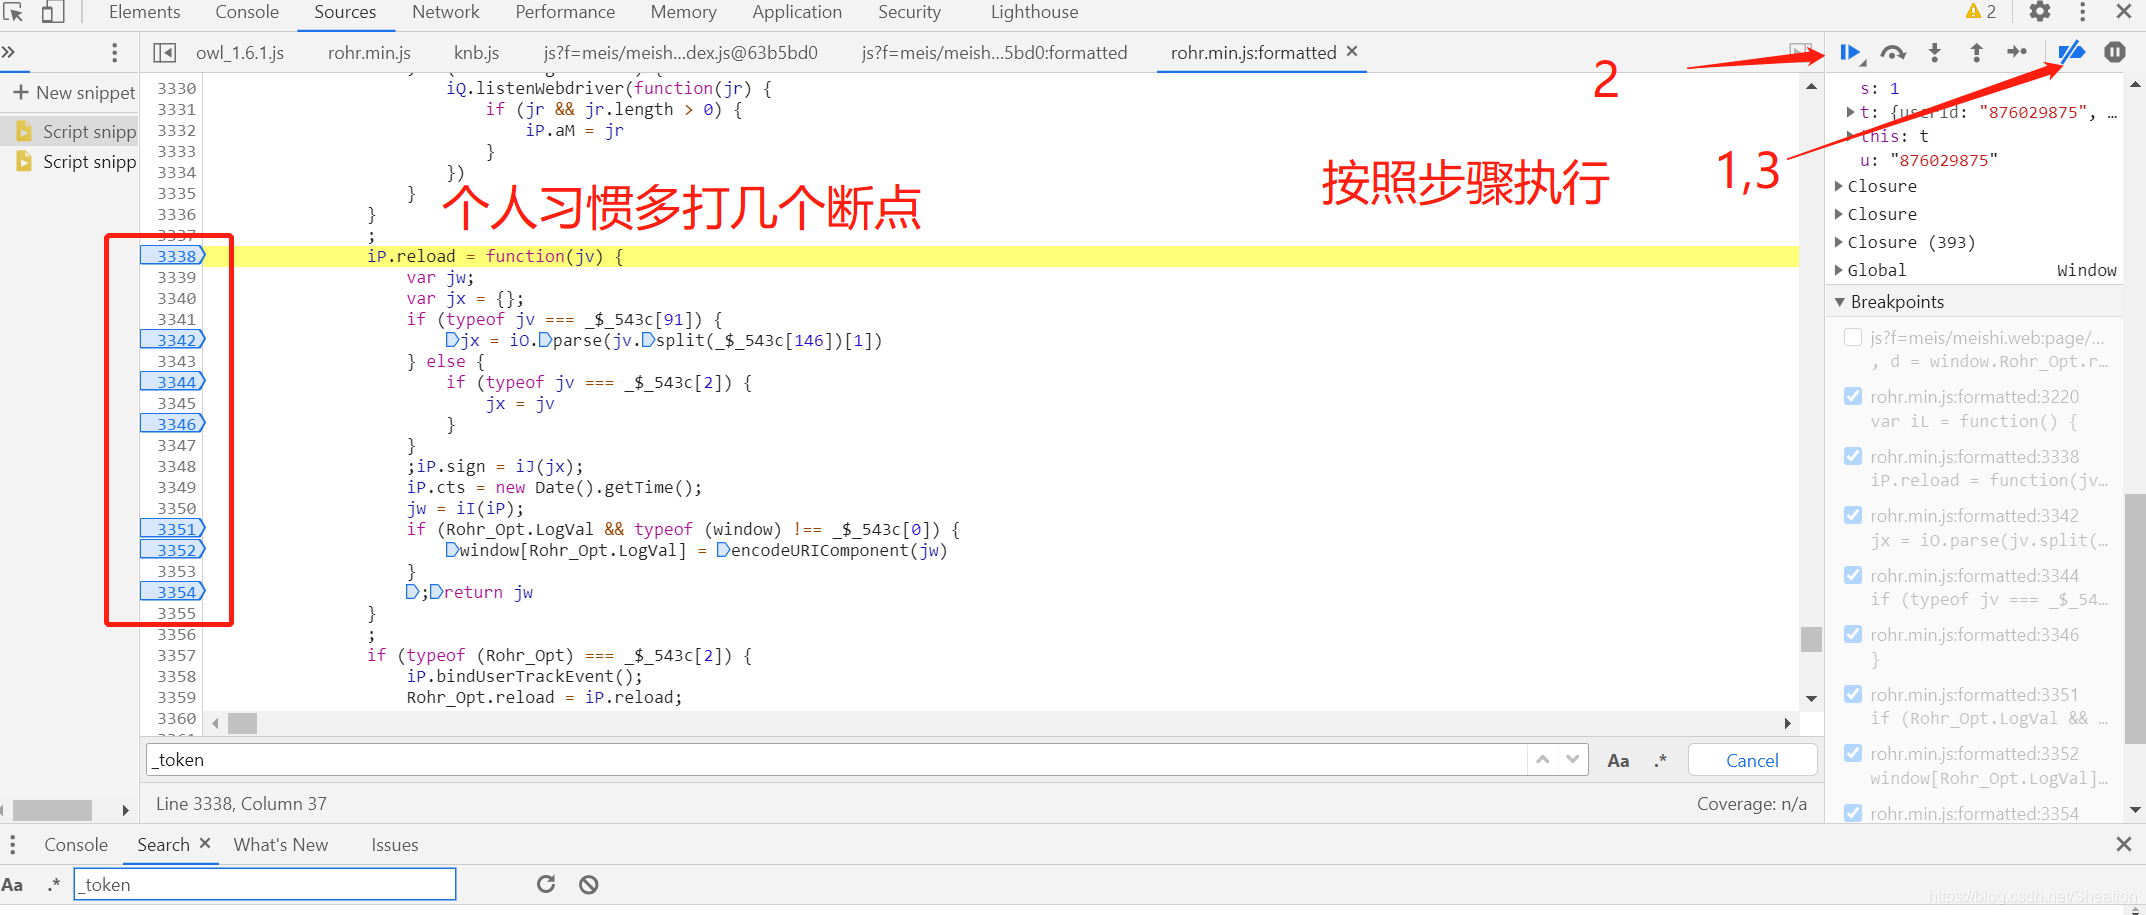Focus the _token find-in-file input
Screen dimensions: 2146x915
(836, 760)
